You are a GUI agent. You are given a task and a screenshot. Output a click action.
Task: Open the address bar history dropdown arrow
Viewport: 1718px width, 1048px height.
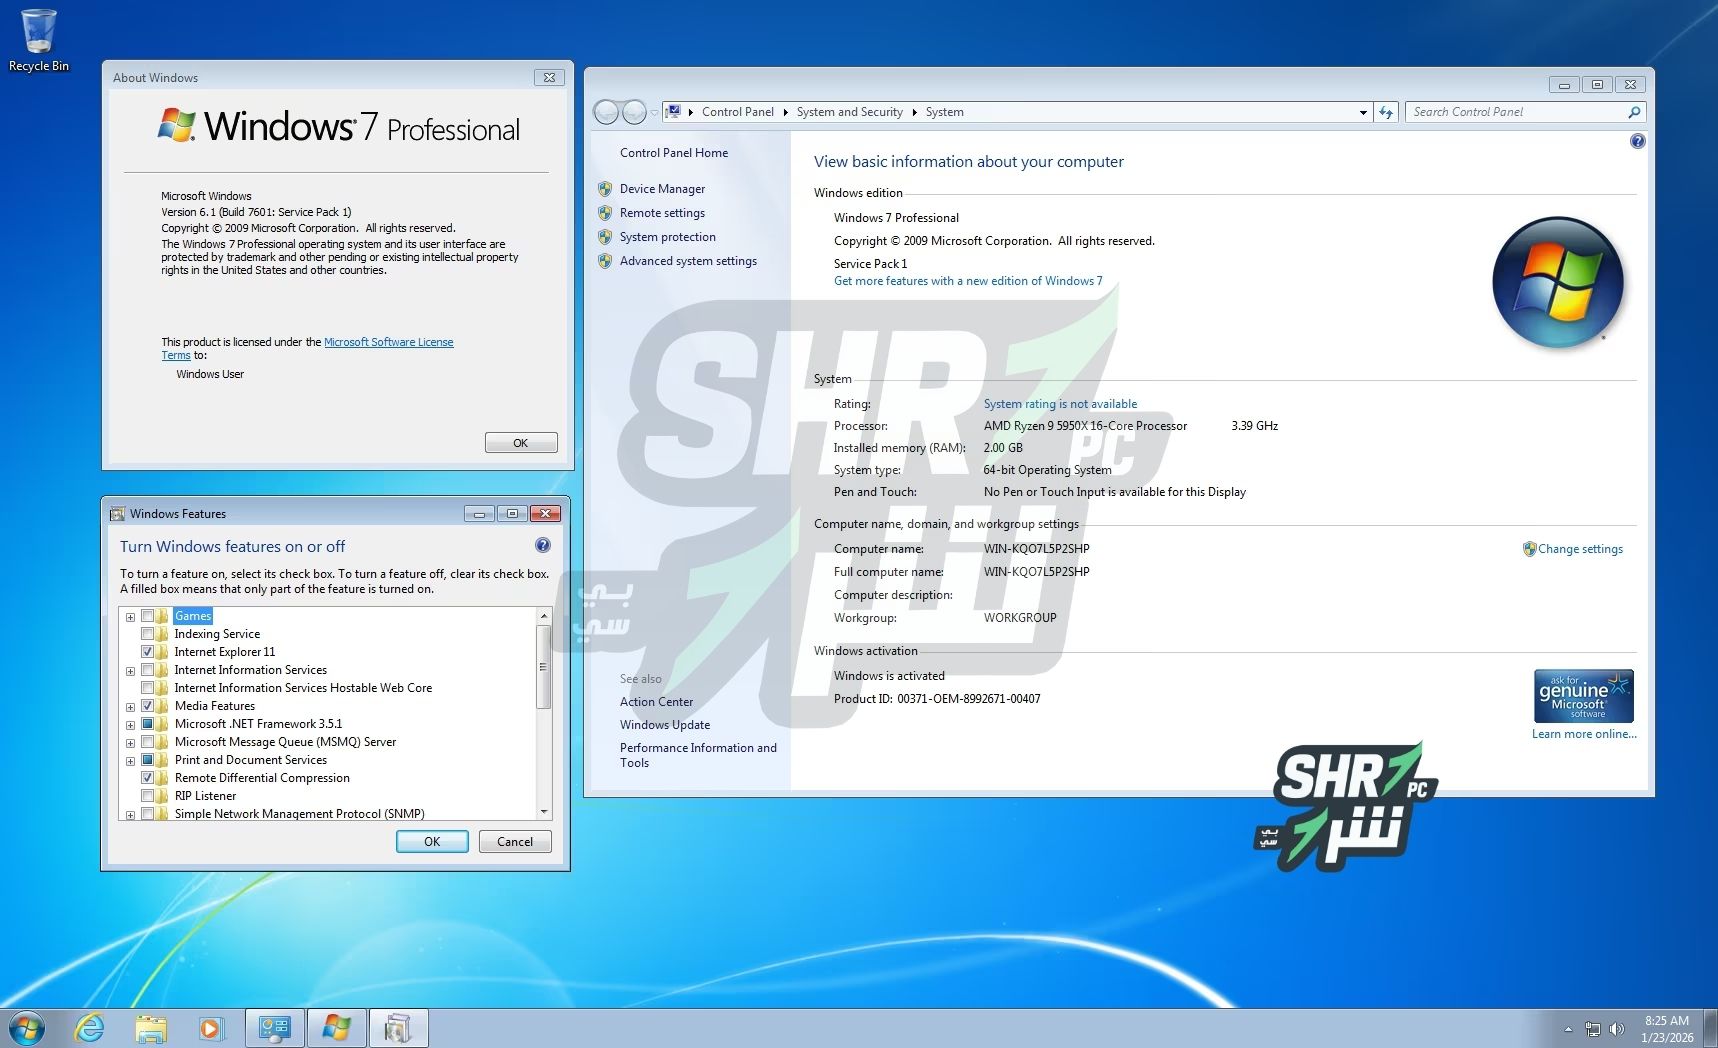(x=1363, y=112)
